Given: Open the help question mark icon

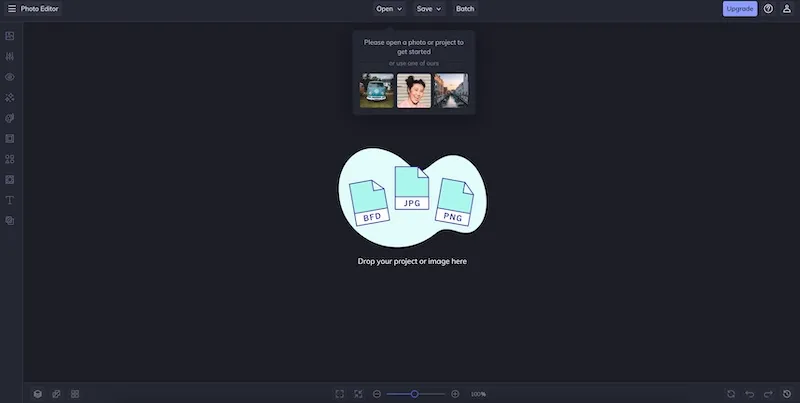Looking at the screenshot, I should [768, 9].
